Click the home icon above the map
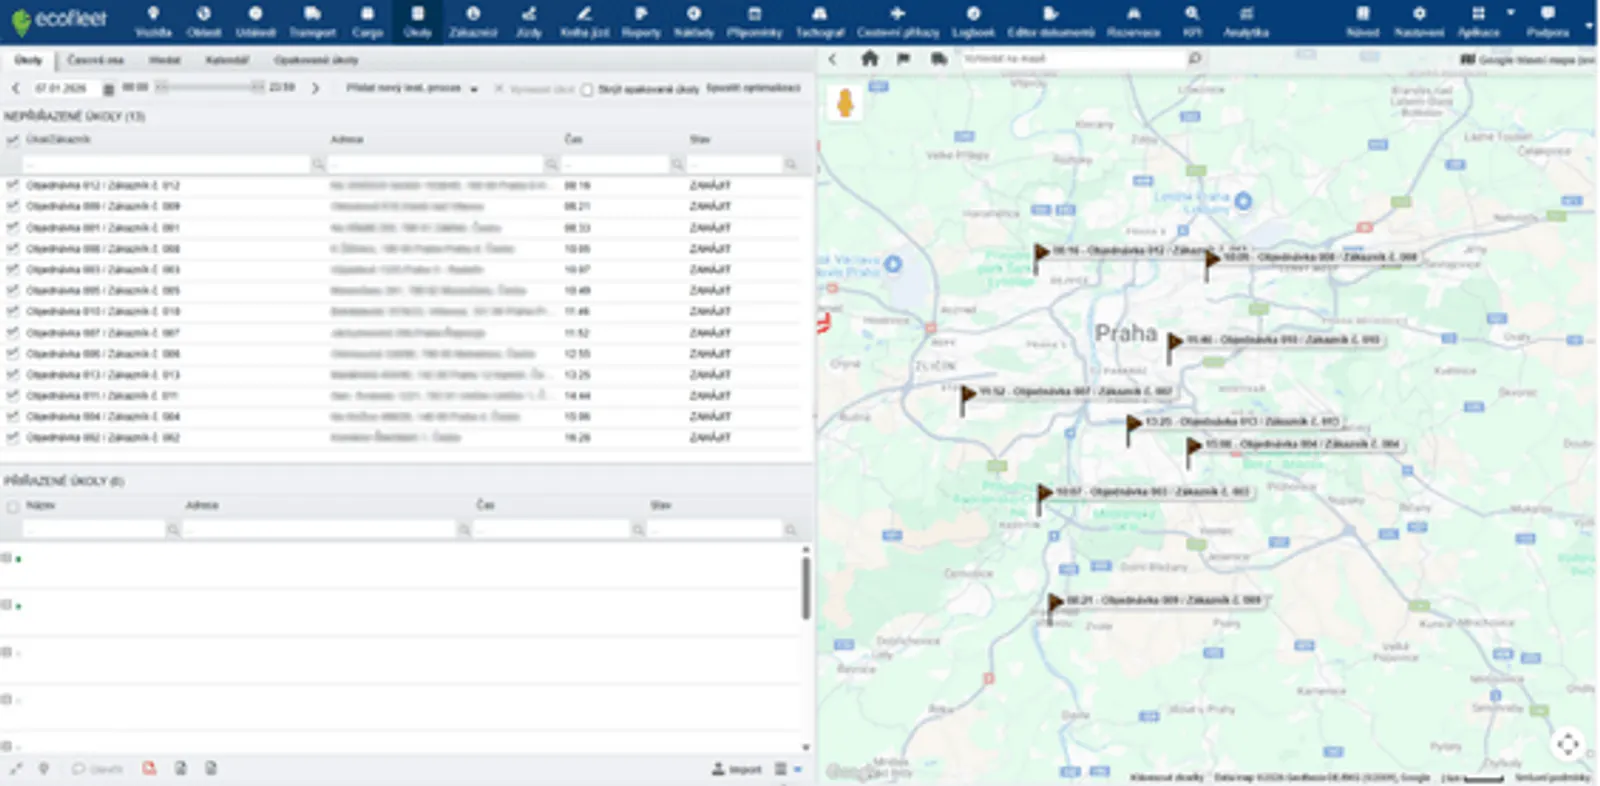Screen dimensions: 1600x786 click(x=870, y=59)
